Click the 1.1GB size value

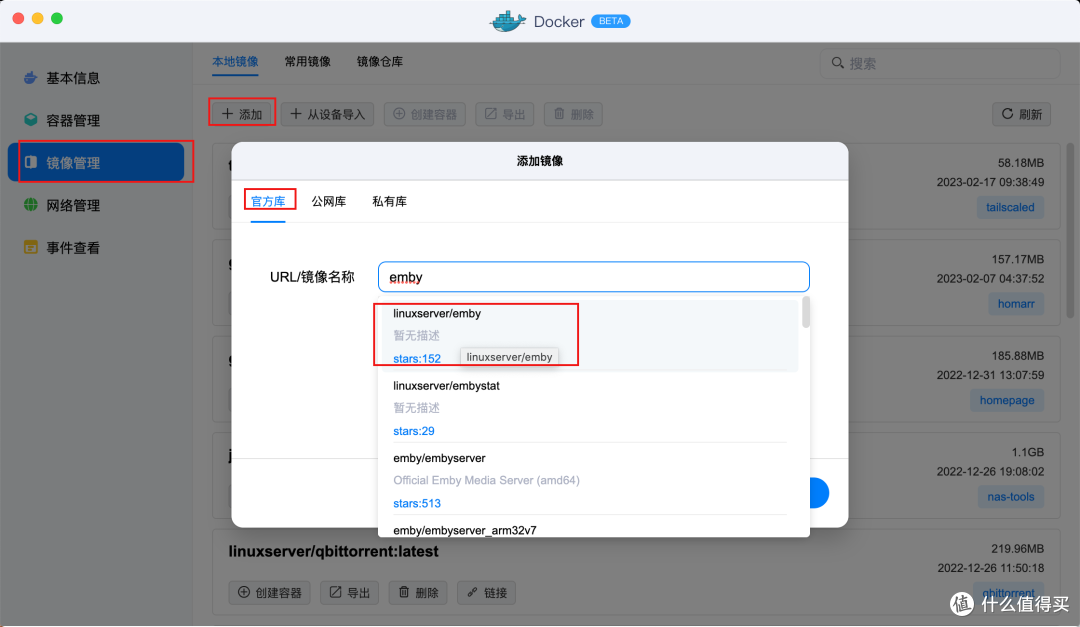pos(1028,452)
